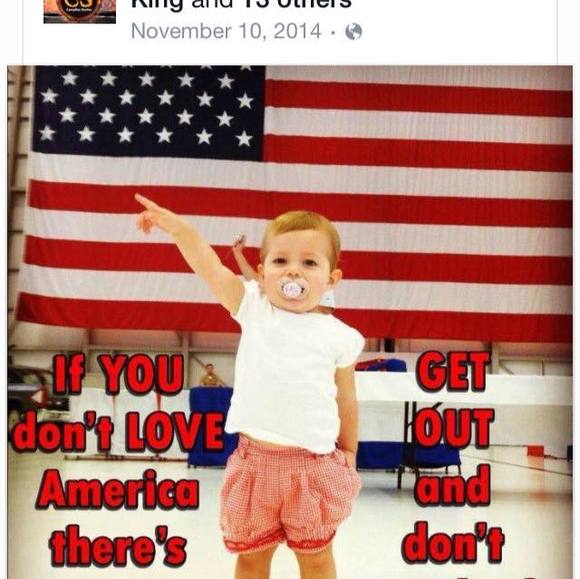Open the November 10, 2014 timestamp

(226, 31)
